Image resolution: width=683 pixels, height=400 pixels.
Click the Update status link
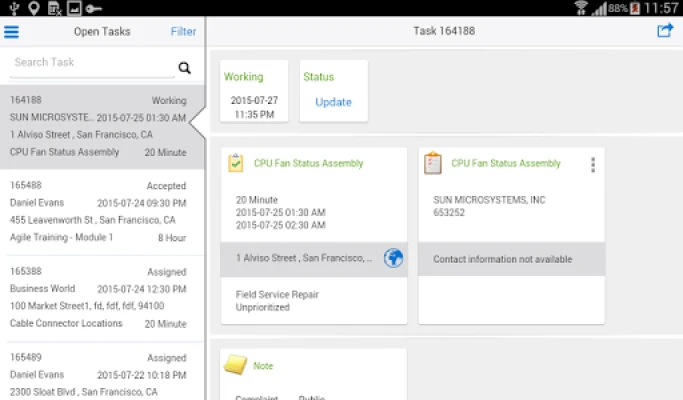(x=333, y=102)
